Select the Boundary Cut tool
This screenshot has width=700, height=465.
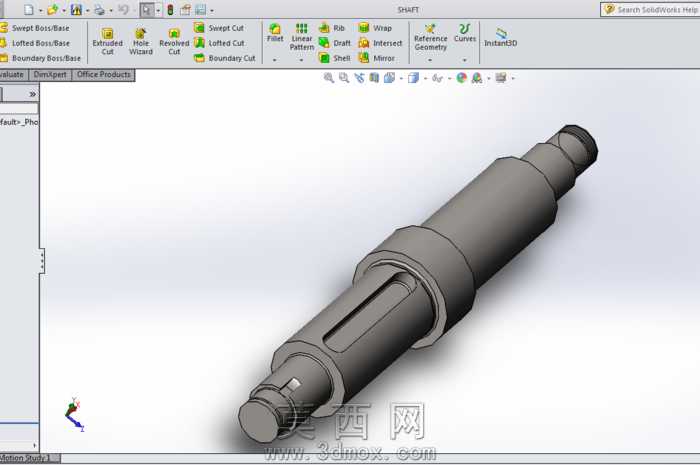(x=225, y=58)
